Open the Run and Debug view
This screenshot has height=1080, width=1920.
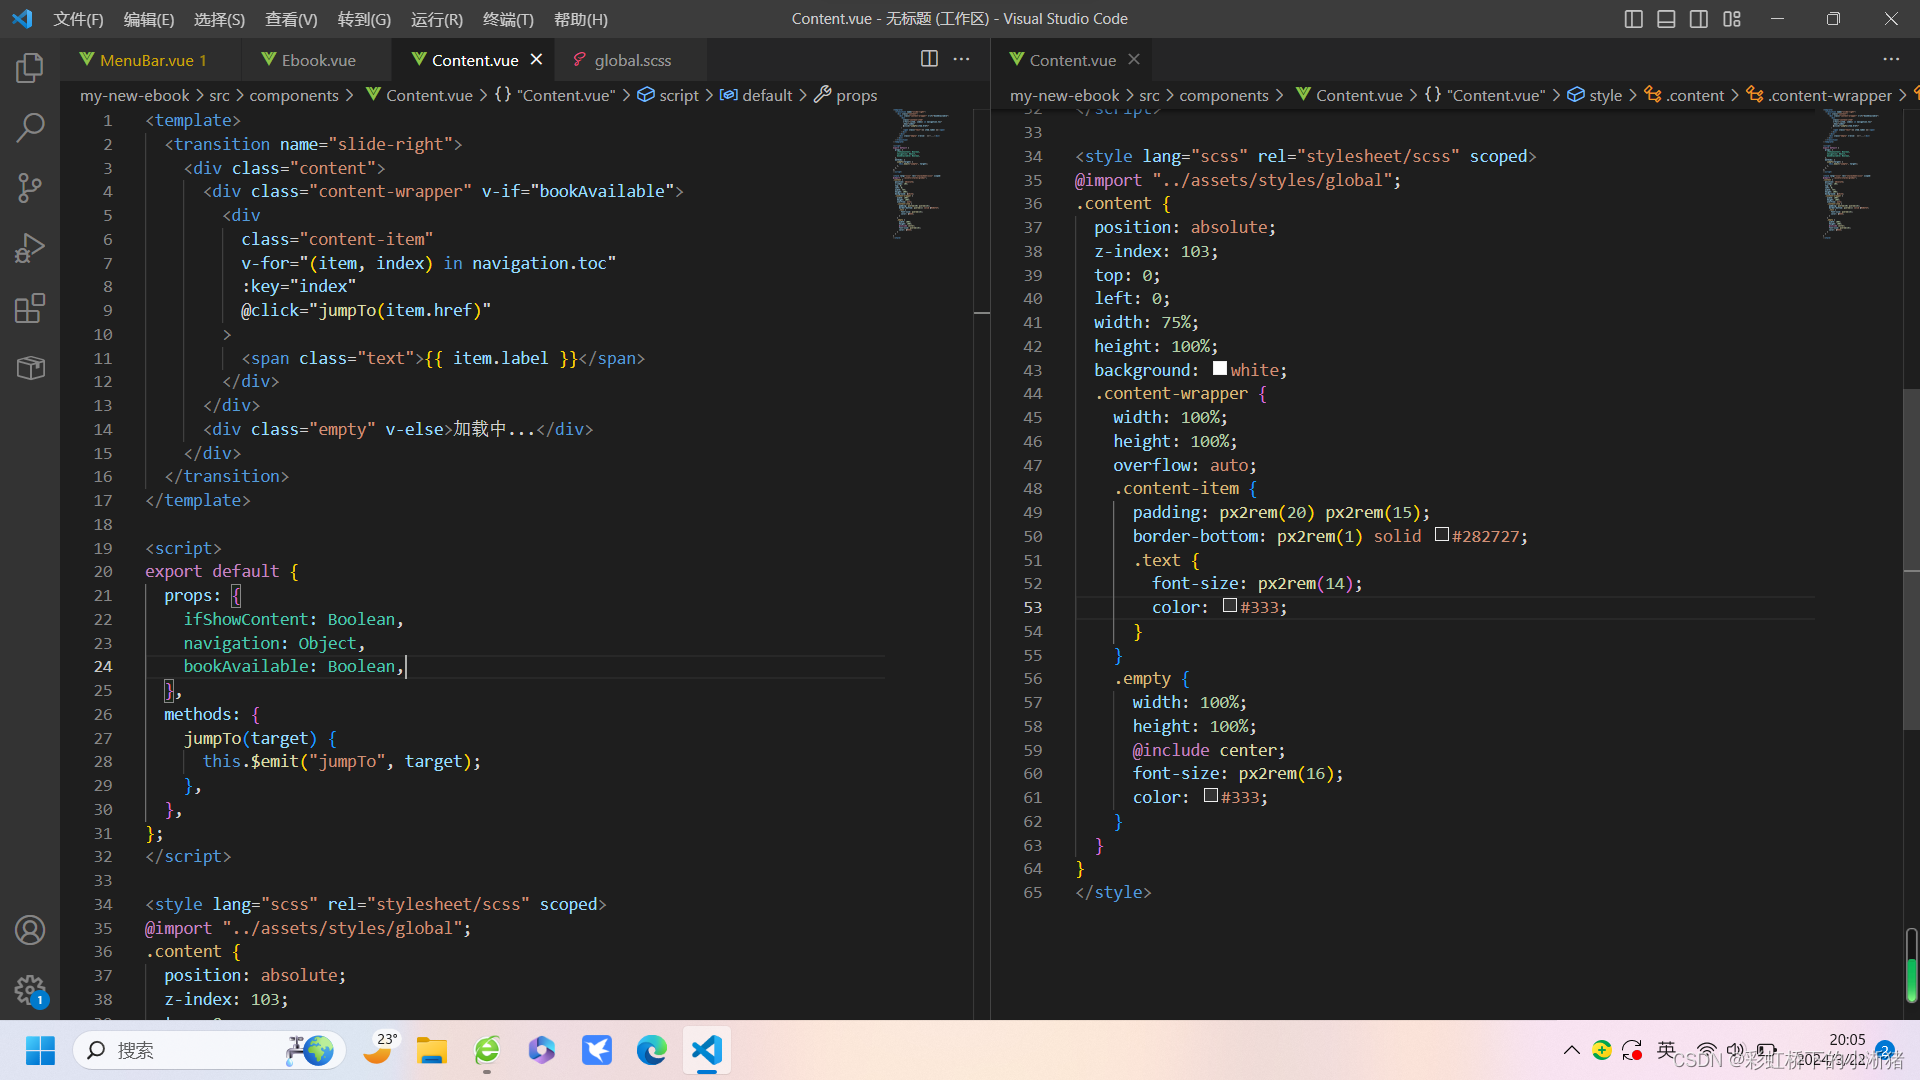click(30, 248)
